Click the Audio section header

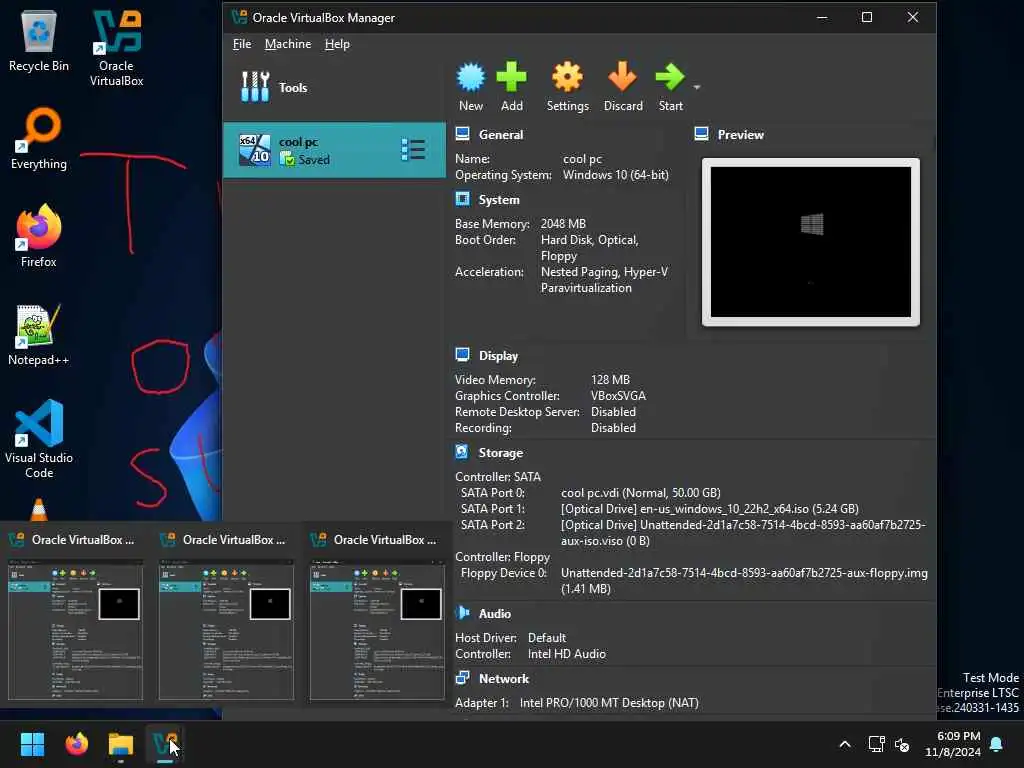point(494,614)
